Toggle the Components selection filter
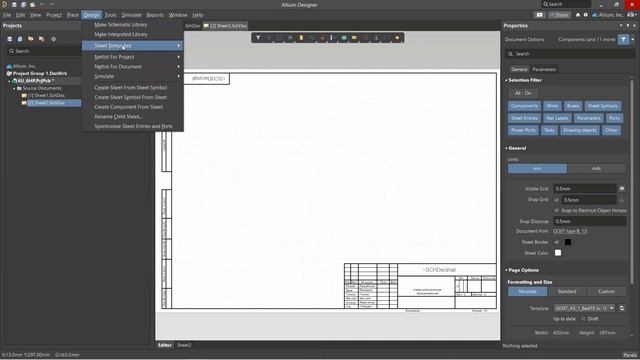Viewport: 640px width, 360px height. tap(524, 106)
